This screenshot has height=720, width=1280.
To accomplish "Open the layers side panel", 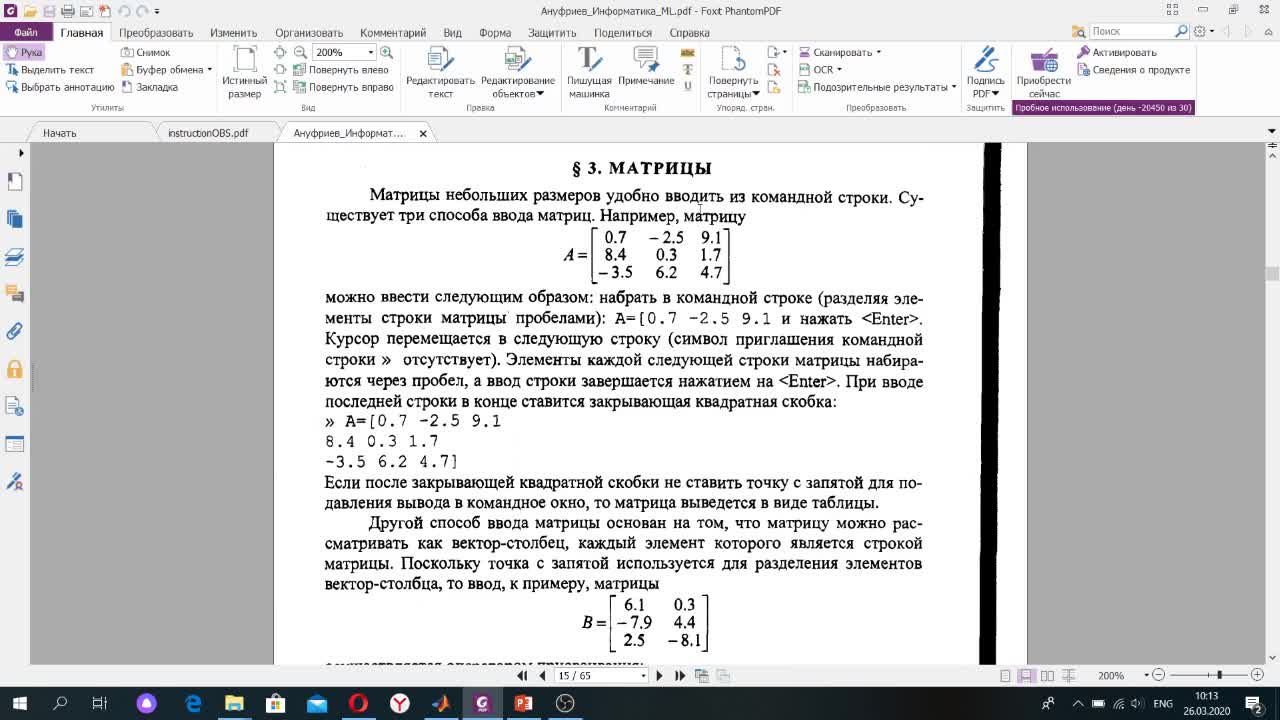I will coord(14,256).
